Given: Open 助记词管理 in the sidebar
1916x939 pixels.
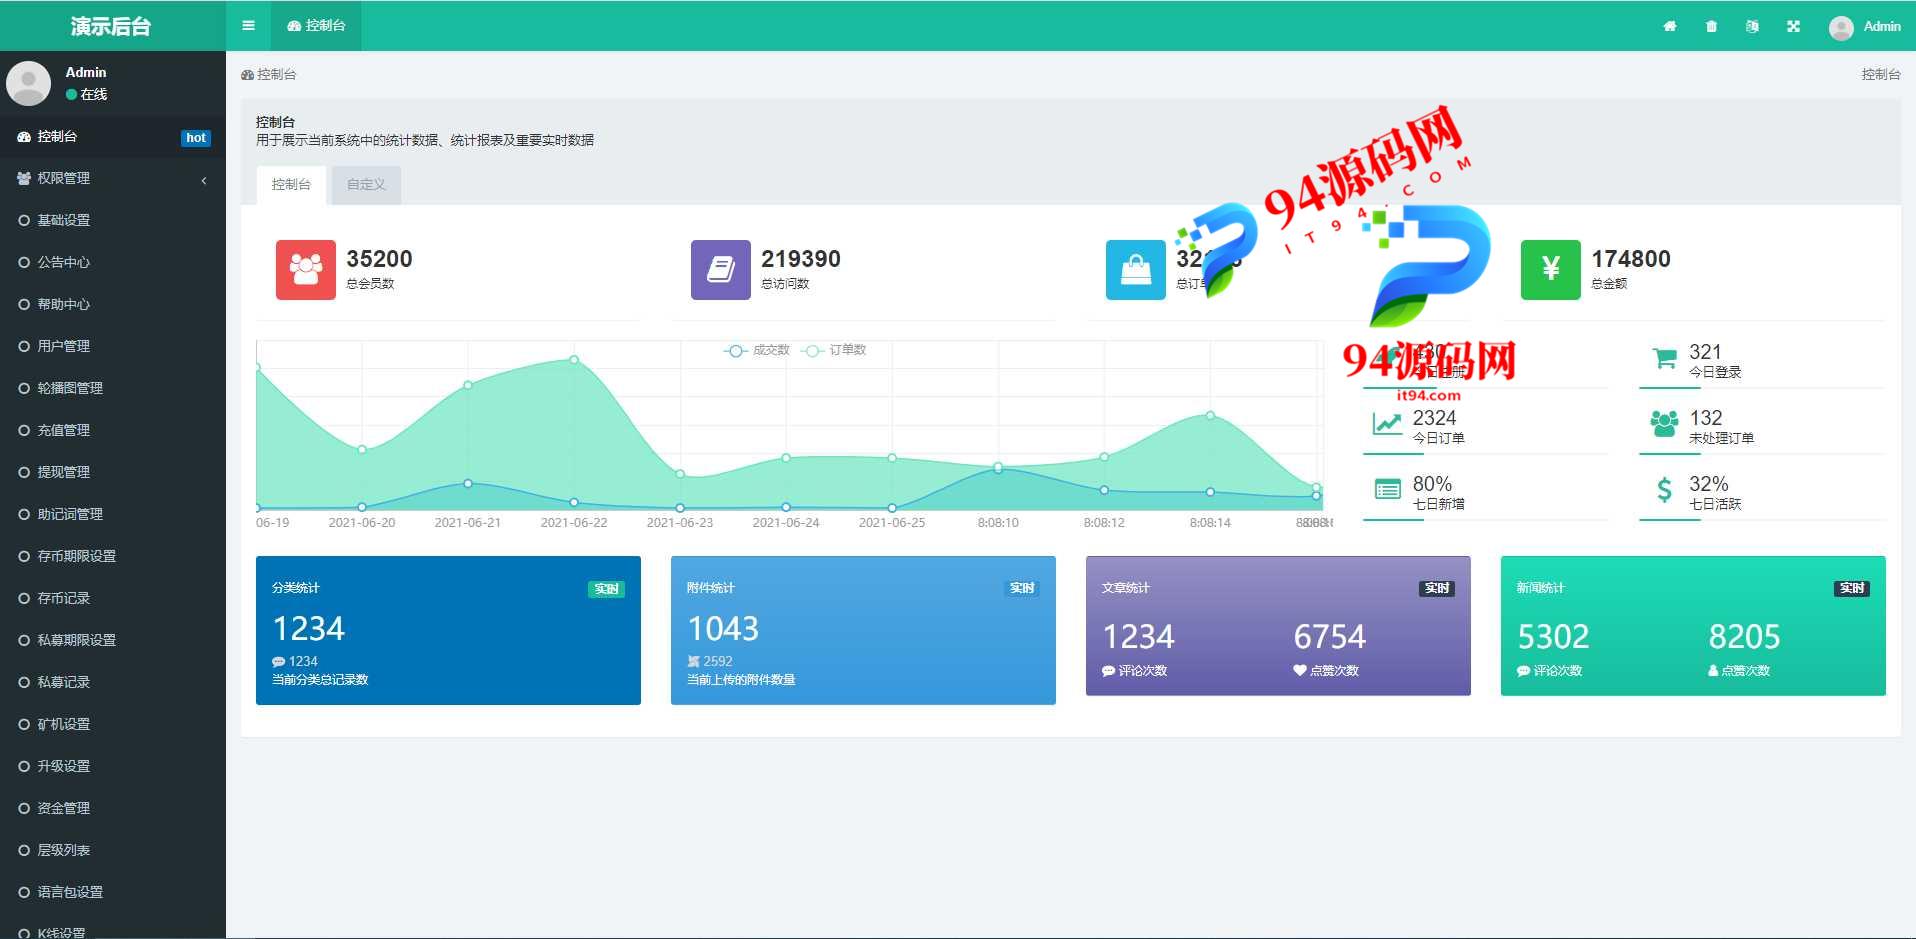Looking at the screenshot, I should [x=113, y=515].
